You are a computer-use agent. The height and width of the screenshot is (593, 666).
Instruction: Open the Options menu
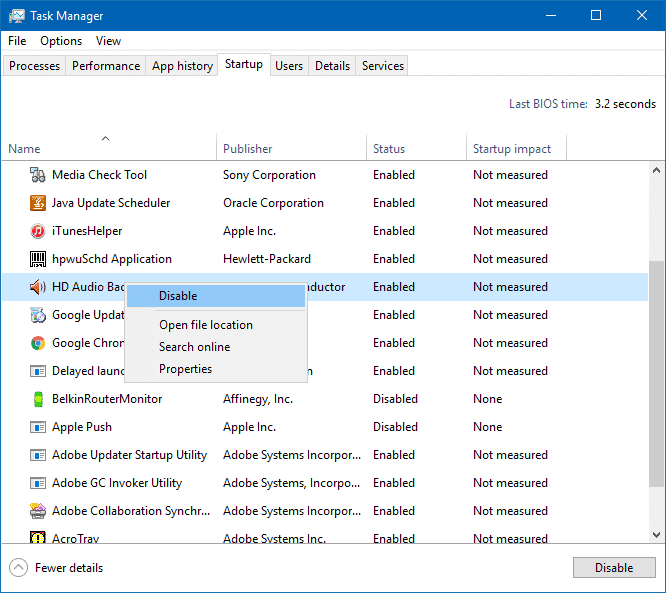pyautogui.click(x=61, y=41)
